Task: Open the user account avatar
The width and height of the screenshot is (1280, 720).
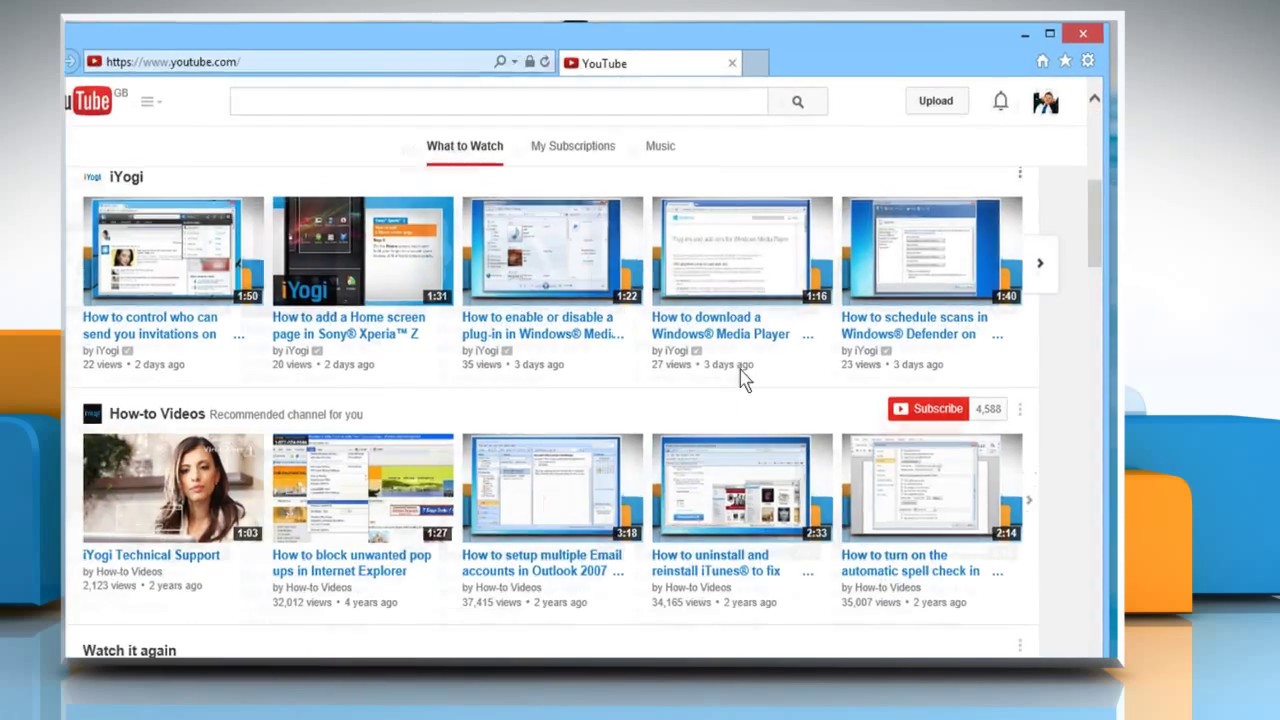Action: [1045, 102]
